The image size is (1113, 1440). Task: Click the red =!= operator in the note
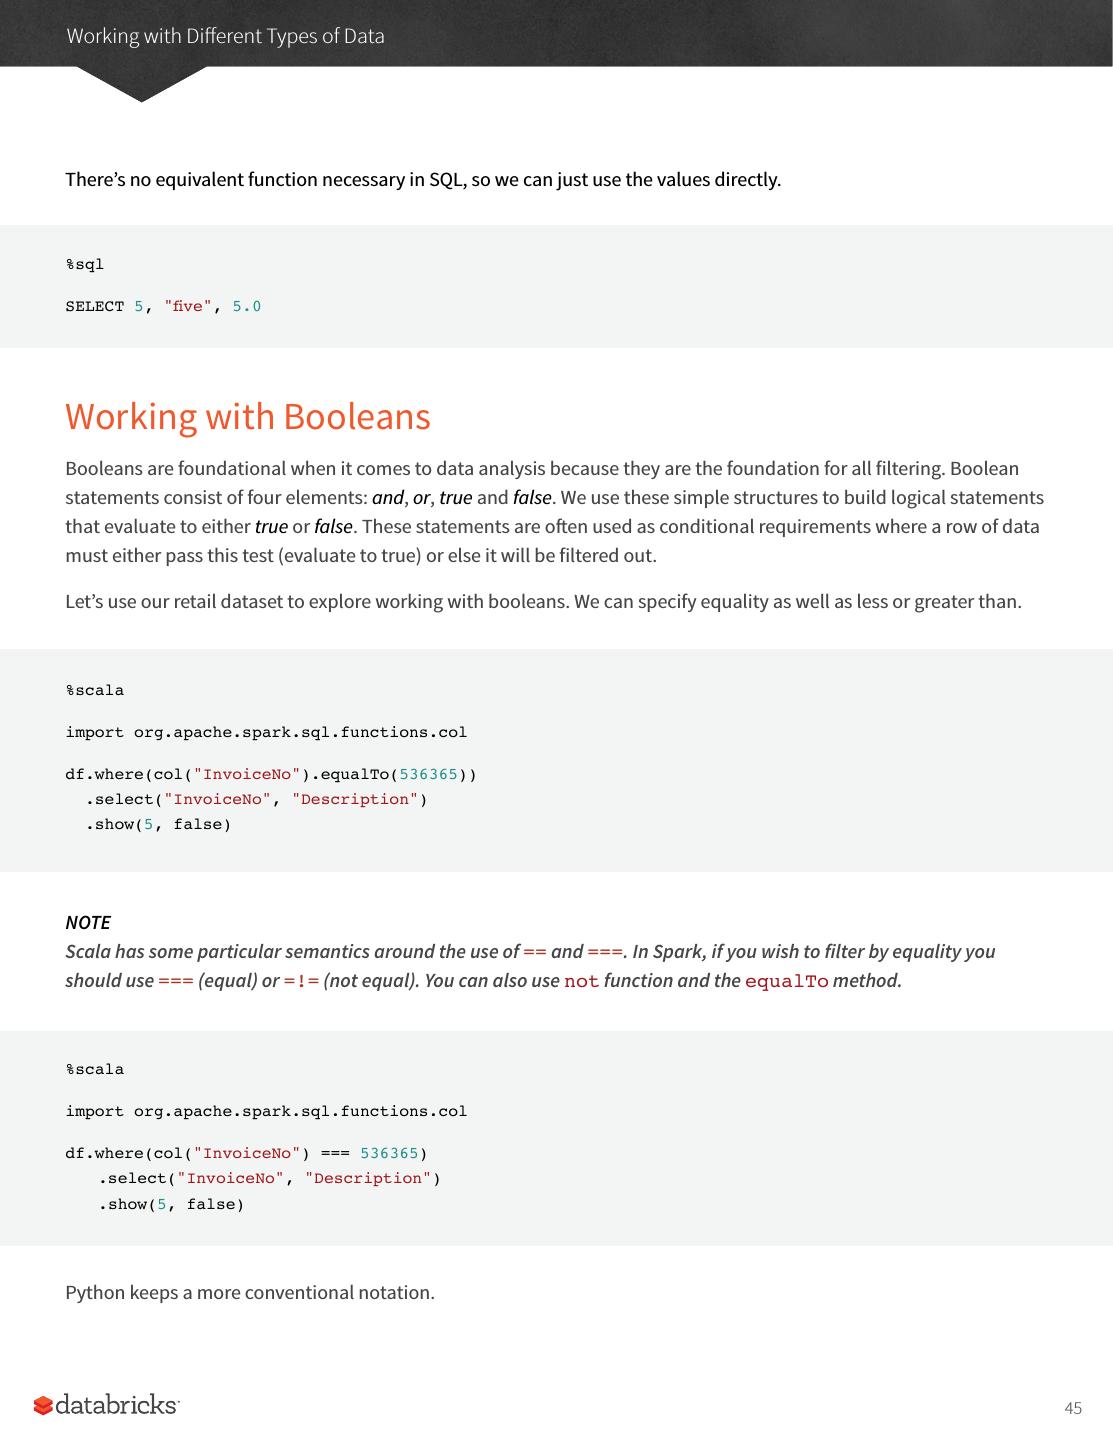(301, 981)
